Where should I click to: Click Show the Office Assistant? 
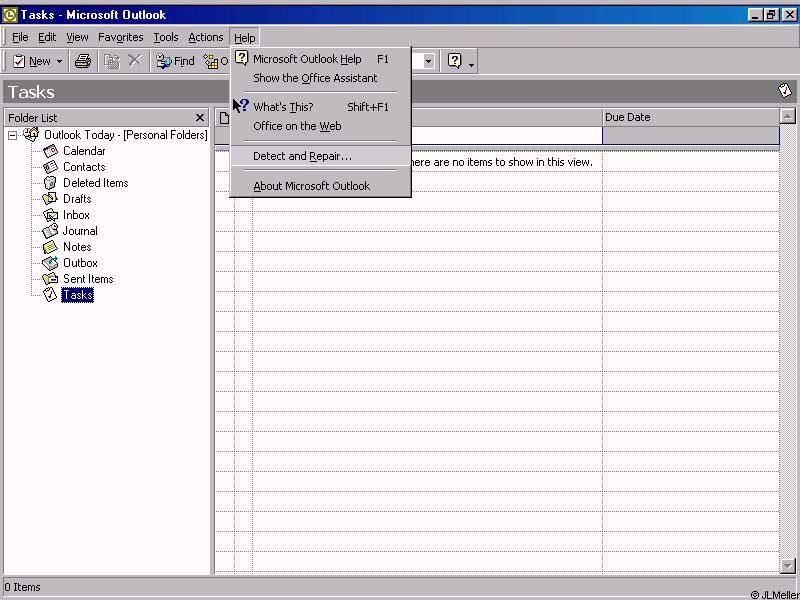tap(315, 78)
